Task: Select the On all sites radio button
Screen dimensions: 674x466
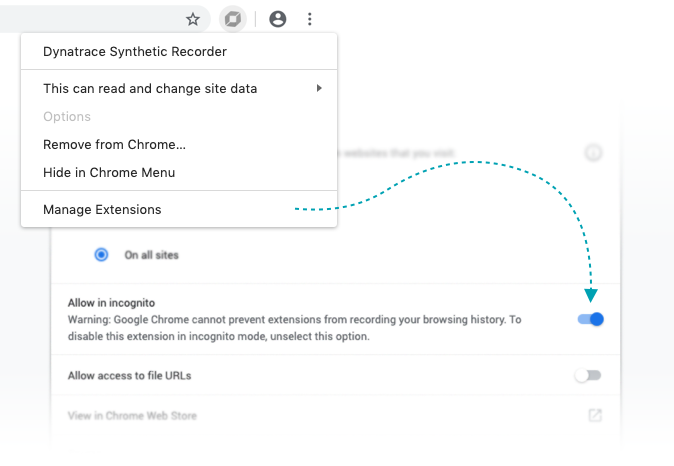Action: click(x=101, y=254)
